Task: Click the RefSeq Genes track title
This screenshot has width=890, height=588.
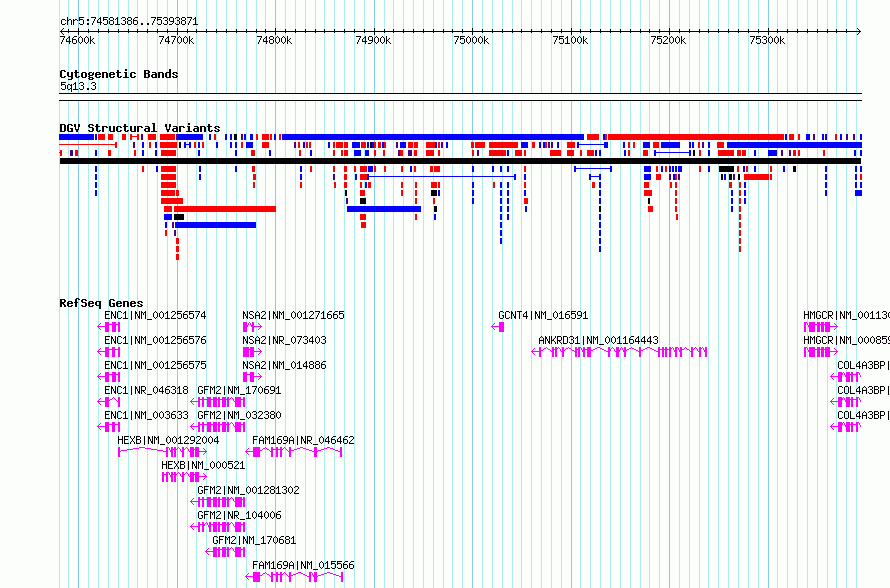Action: (x=101, y=303)
